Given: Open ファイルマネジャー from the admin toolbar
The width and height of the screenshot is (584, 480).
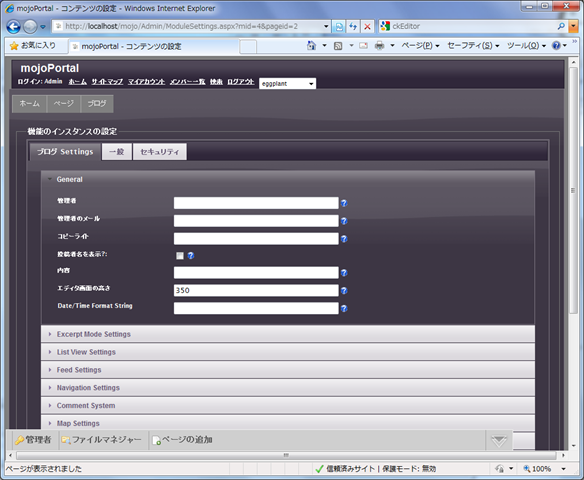Looking at the screenshot, I should click(x=101, y=440).
